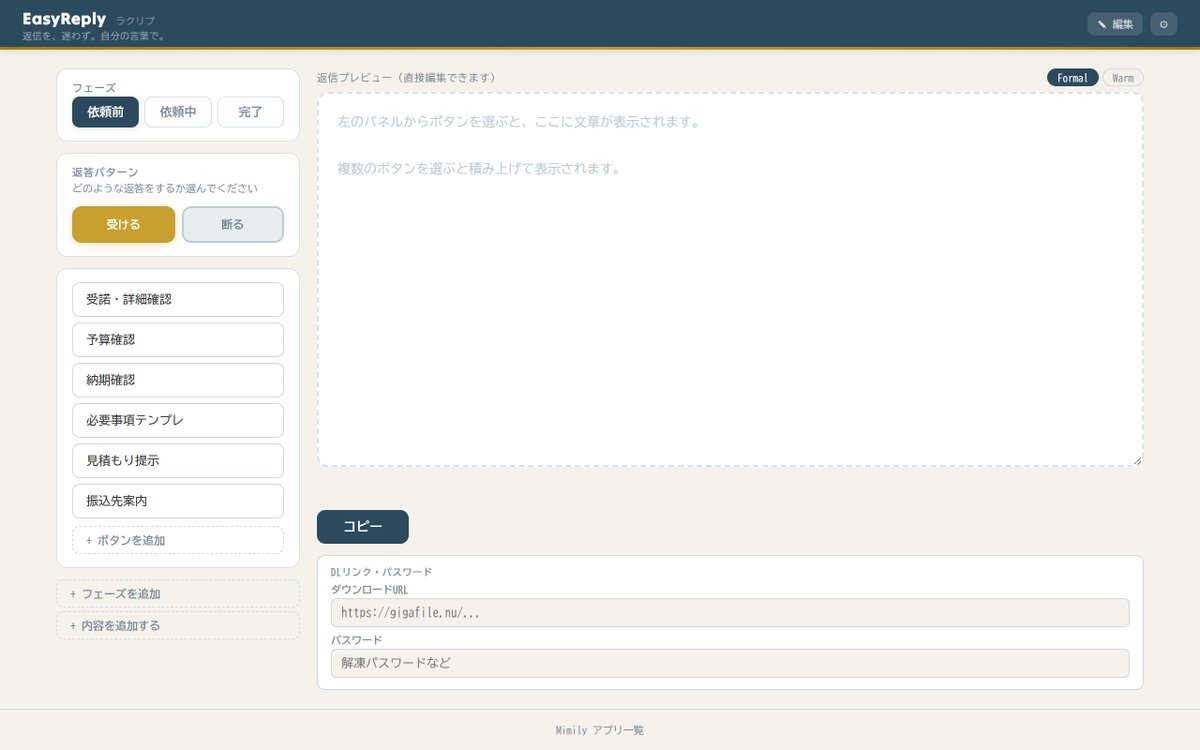Switch to the 完了 phase tab
1200x750 pixels.
pyautogui.click(x=251, y=112)
